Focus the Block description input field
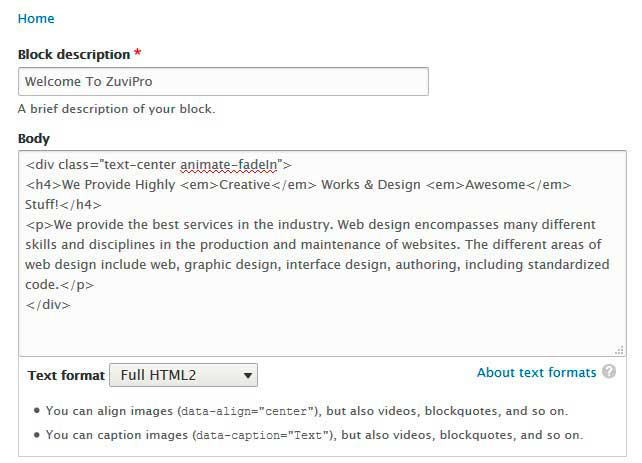 (x=223, y=81)
